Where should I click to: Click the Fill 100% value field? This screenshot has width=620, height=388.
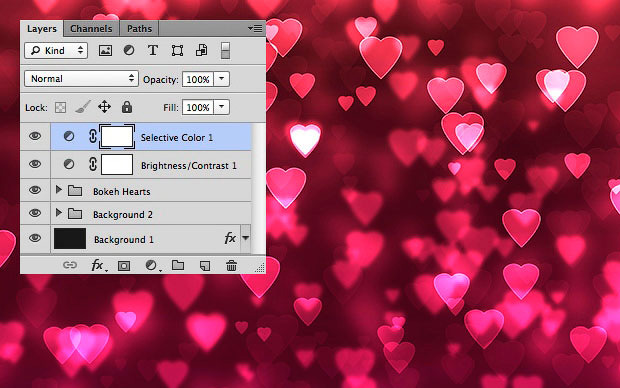pos(198,107)
